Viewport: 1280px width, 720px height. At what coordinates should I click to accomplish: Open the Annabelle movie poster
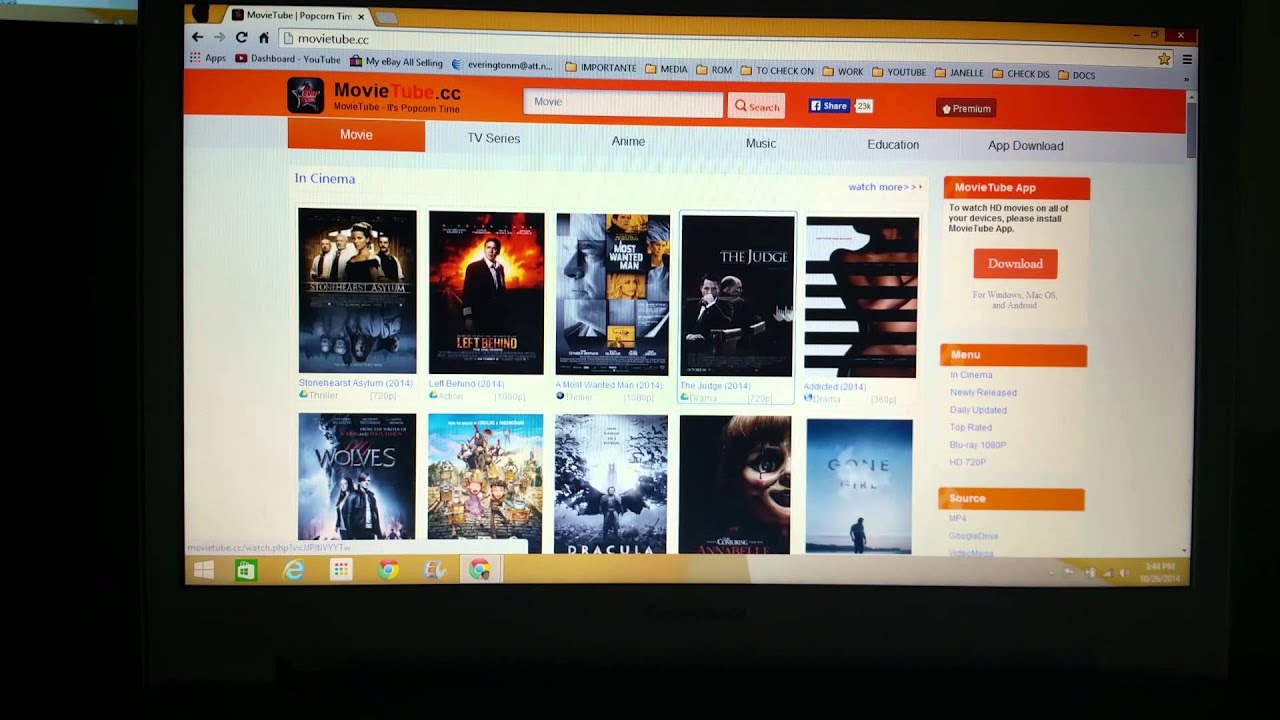tap(735, 485)
